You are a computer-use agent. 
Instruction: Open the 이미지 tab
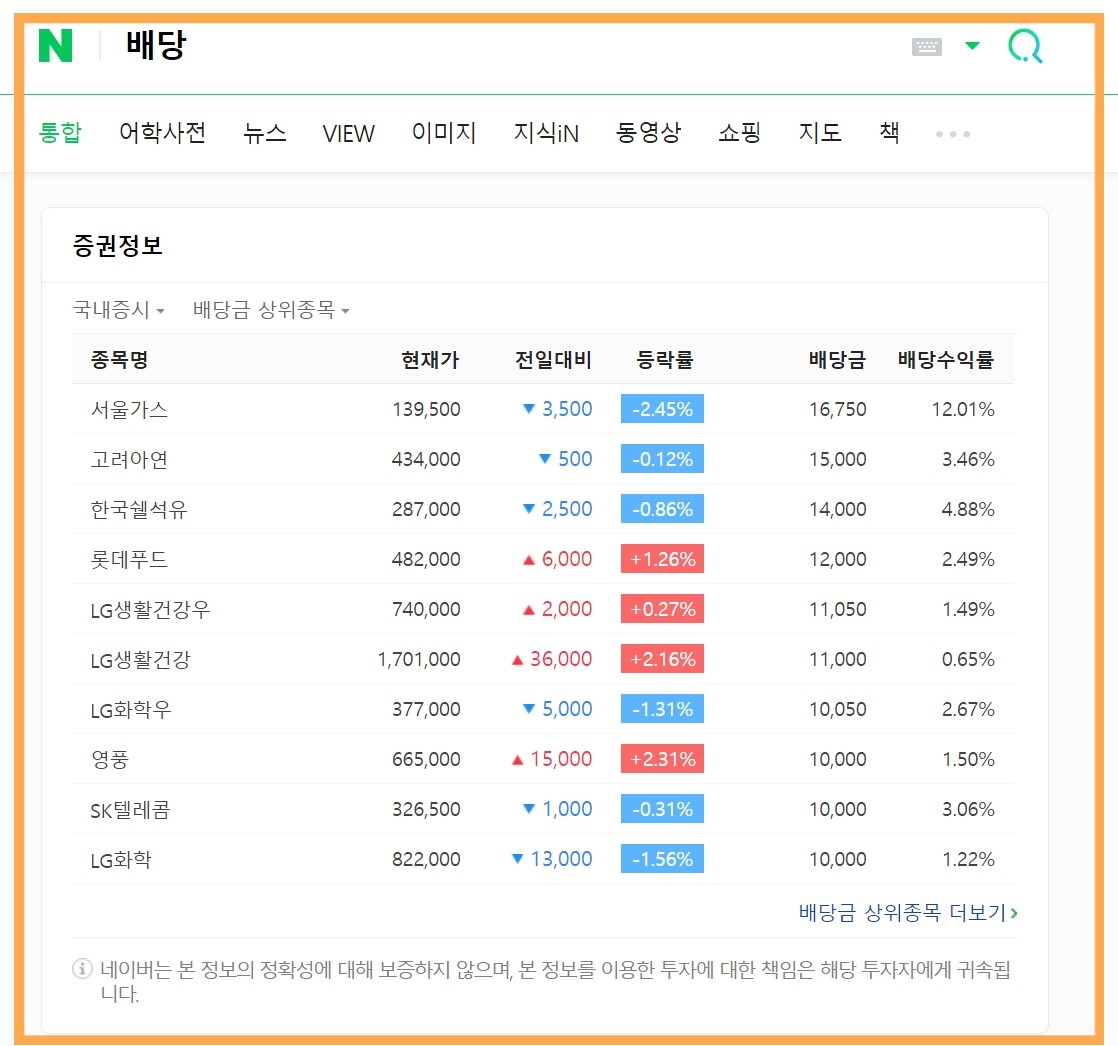[444, 133]
